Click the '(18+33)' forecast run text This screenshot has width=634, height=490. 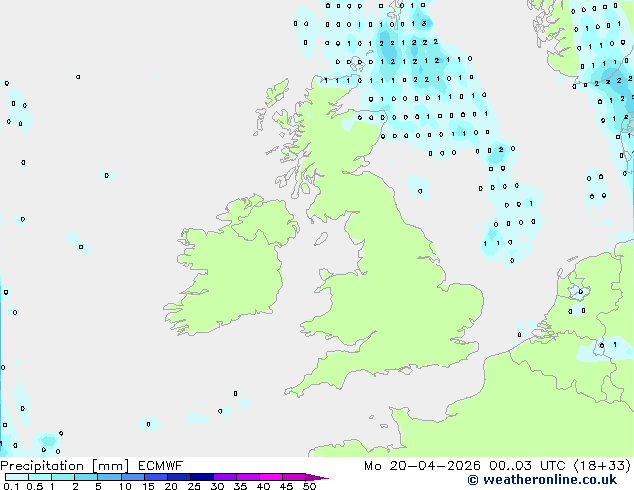[602, 466]
